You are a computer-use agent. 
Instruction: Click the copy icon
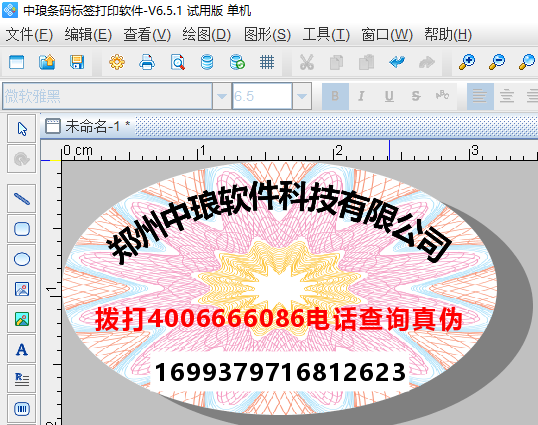(336, 62)
